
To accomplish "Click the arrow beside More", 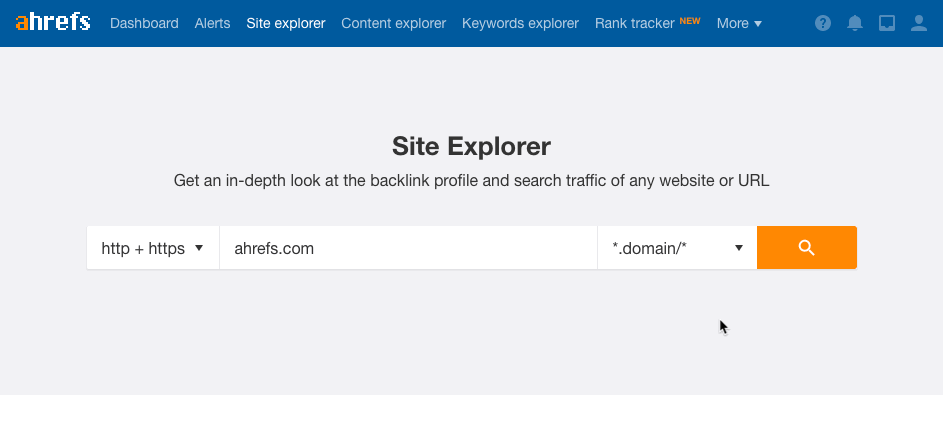I will 758,24.
